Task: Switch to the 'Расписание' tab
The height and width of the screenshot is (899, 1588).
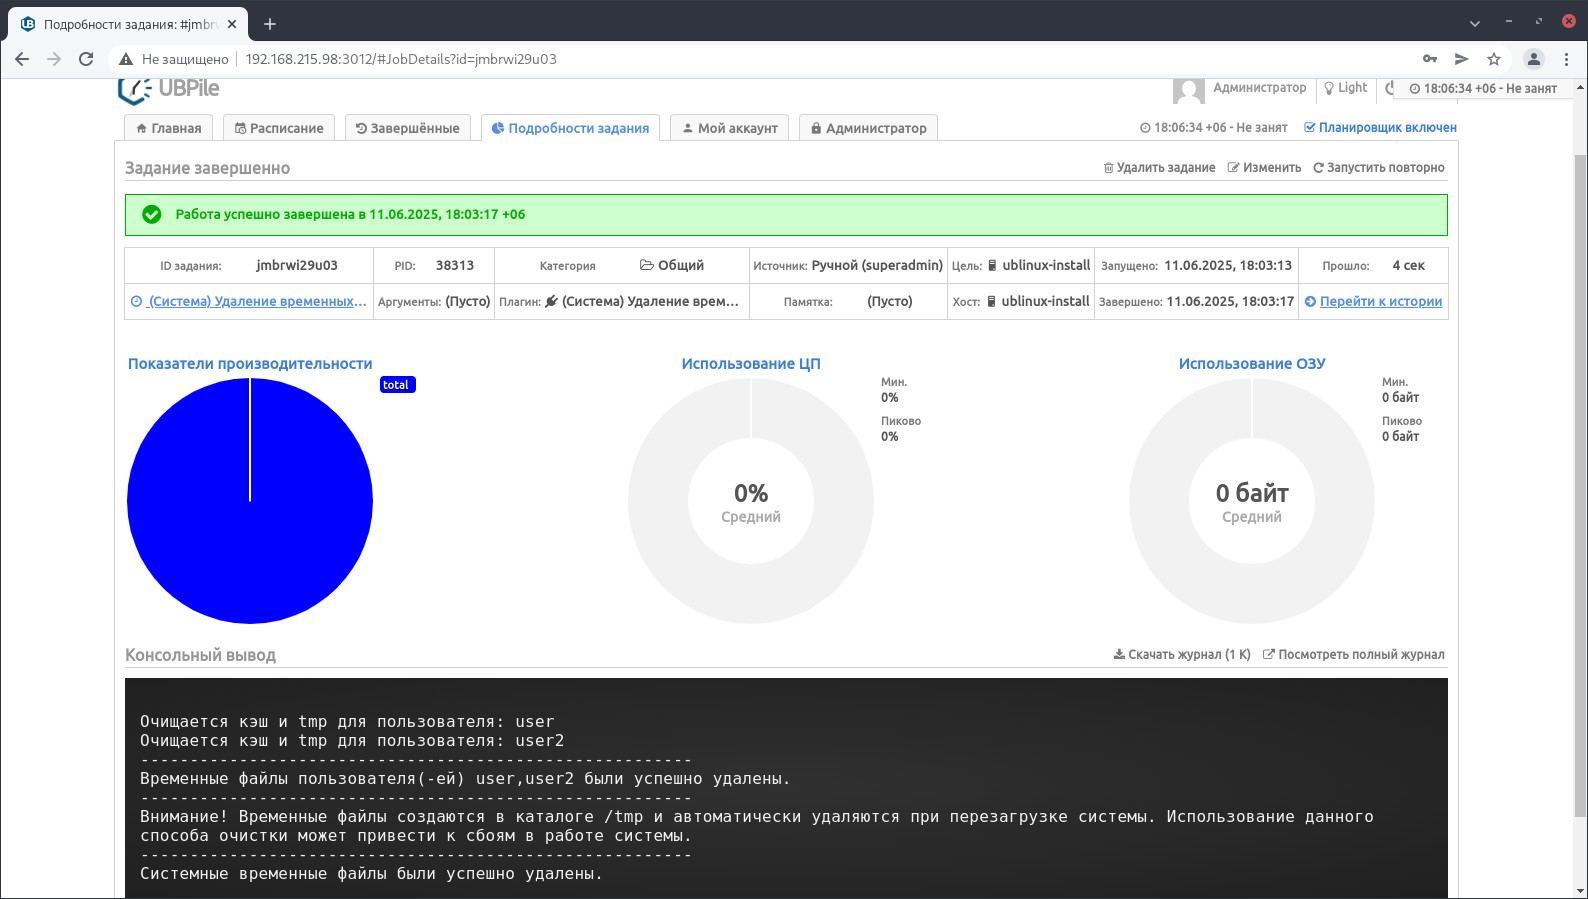Action: click(x=279, y=128)
